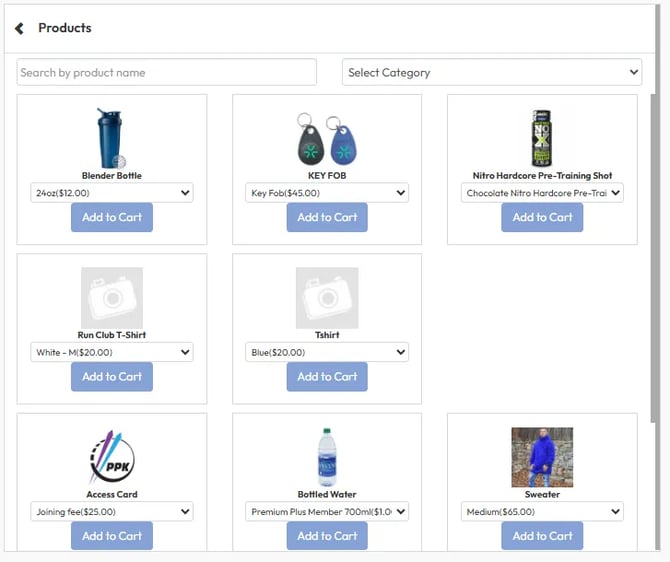
Task: Add Access Card to cart
Action: pyautogui.click(x=112, y=536)
